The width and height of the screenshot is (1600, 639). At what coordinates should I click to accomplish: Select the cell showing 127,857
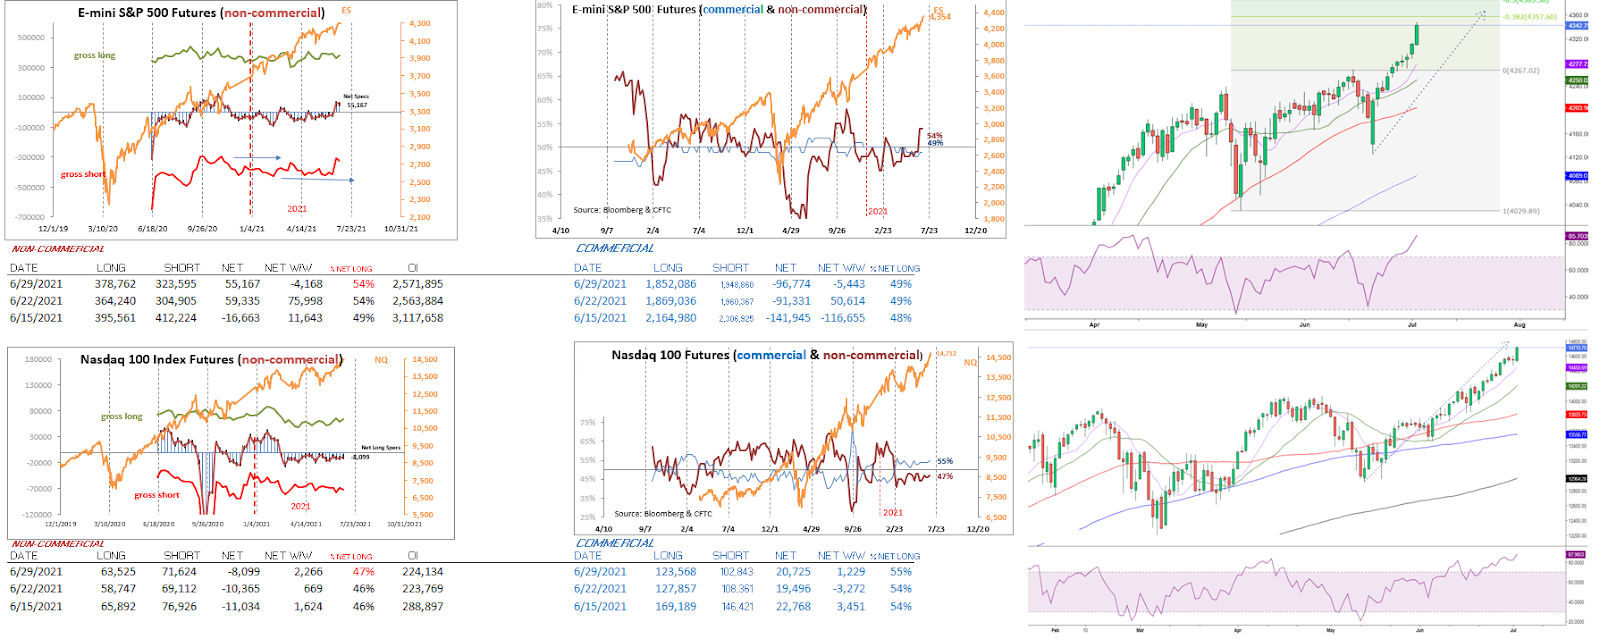pos(676,589)
